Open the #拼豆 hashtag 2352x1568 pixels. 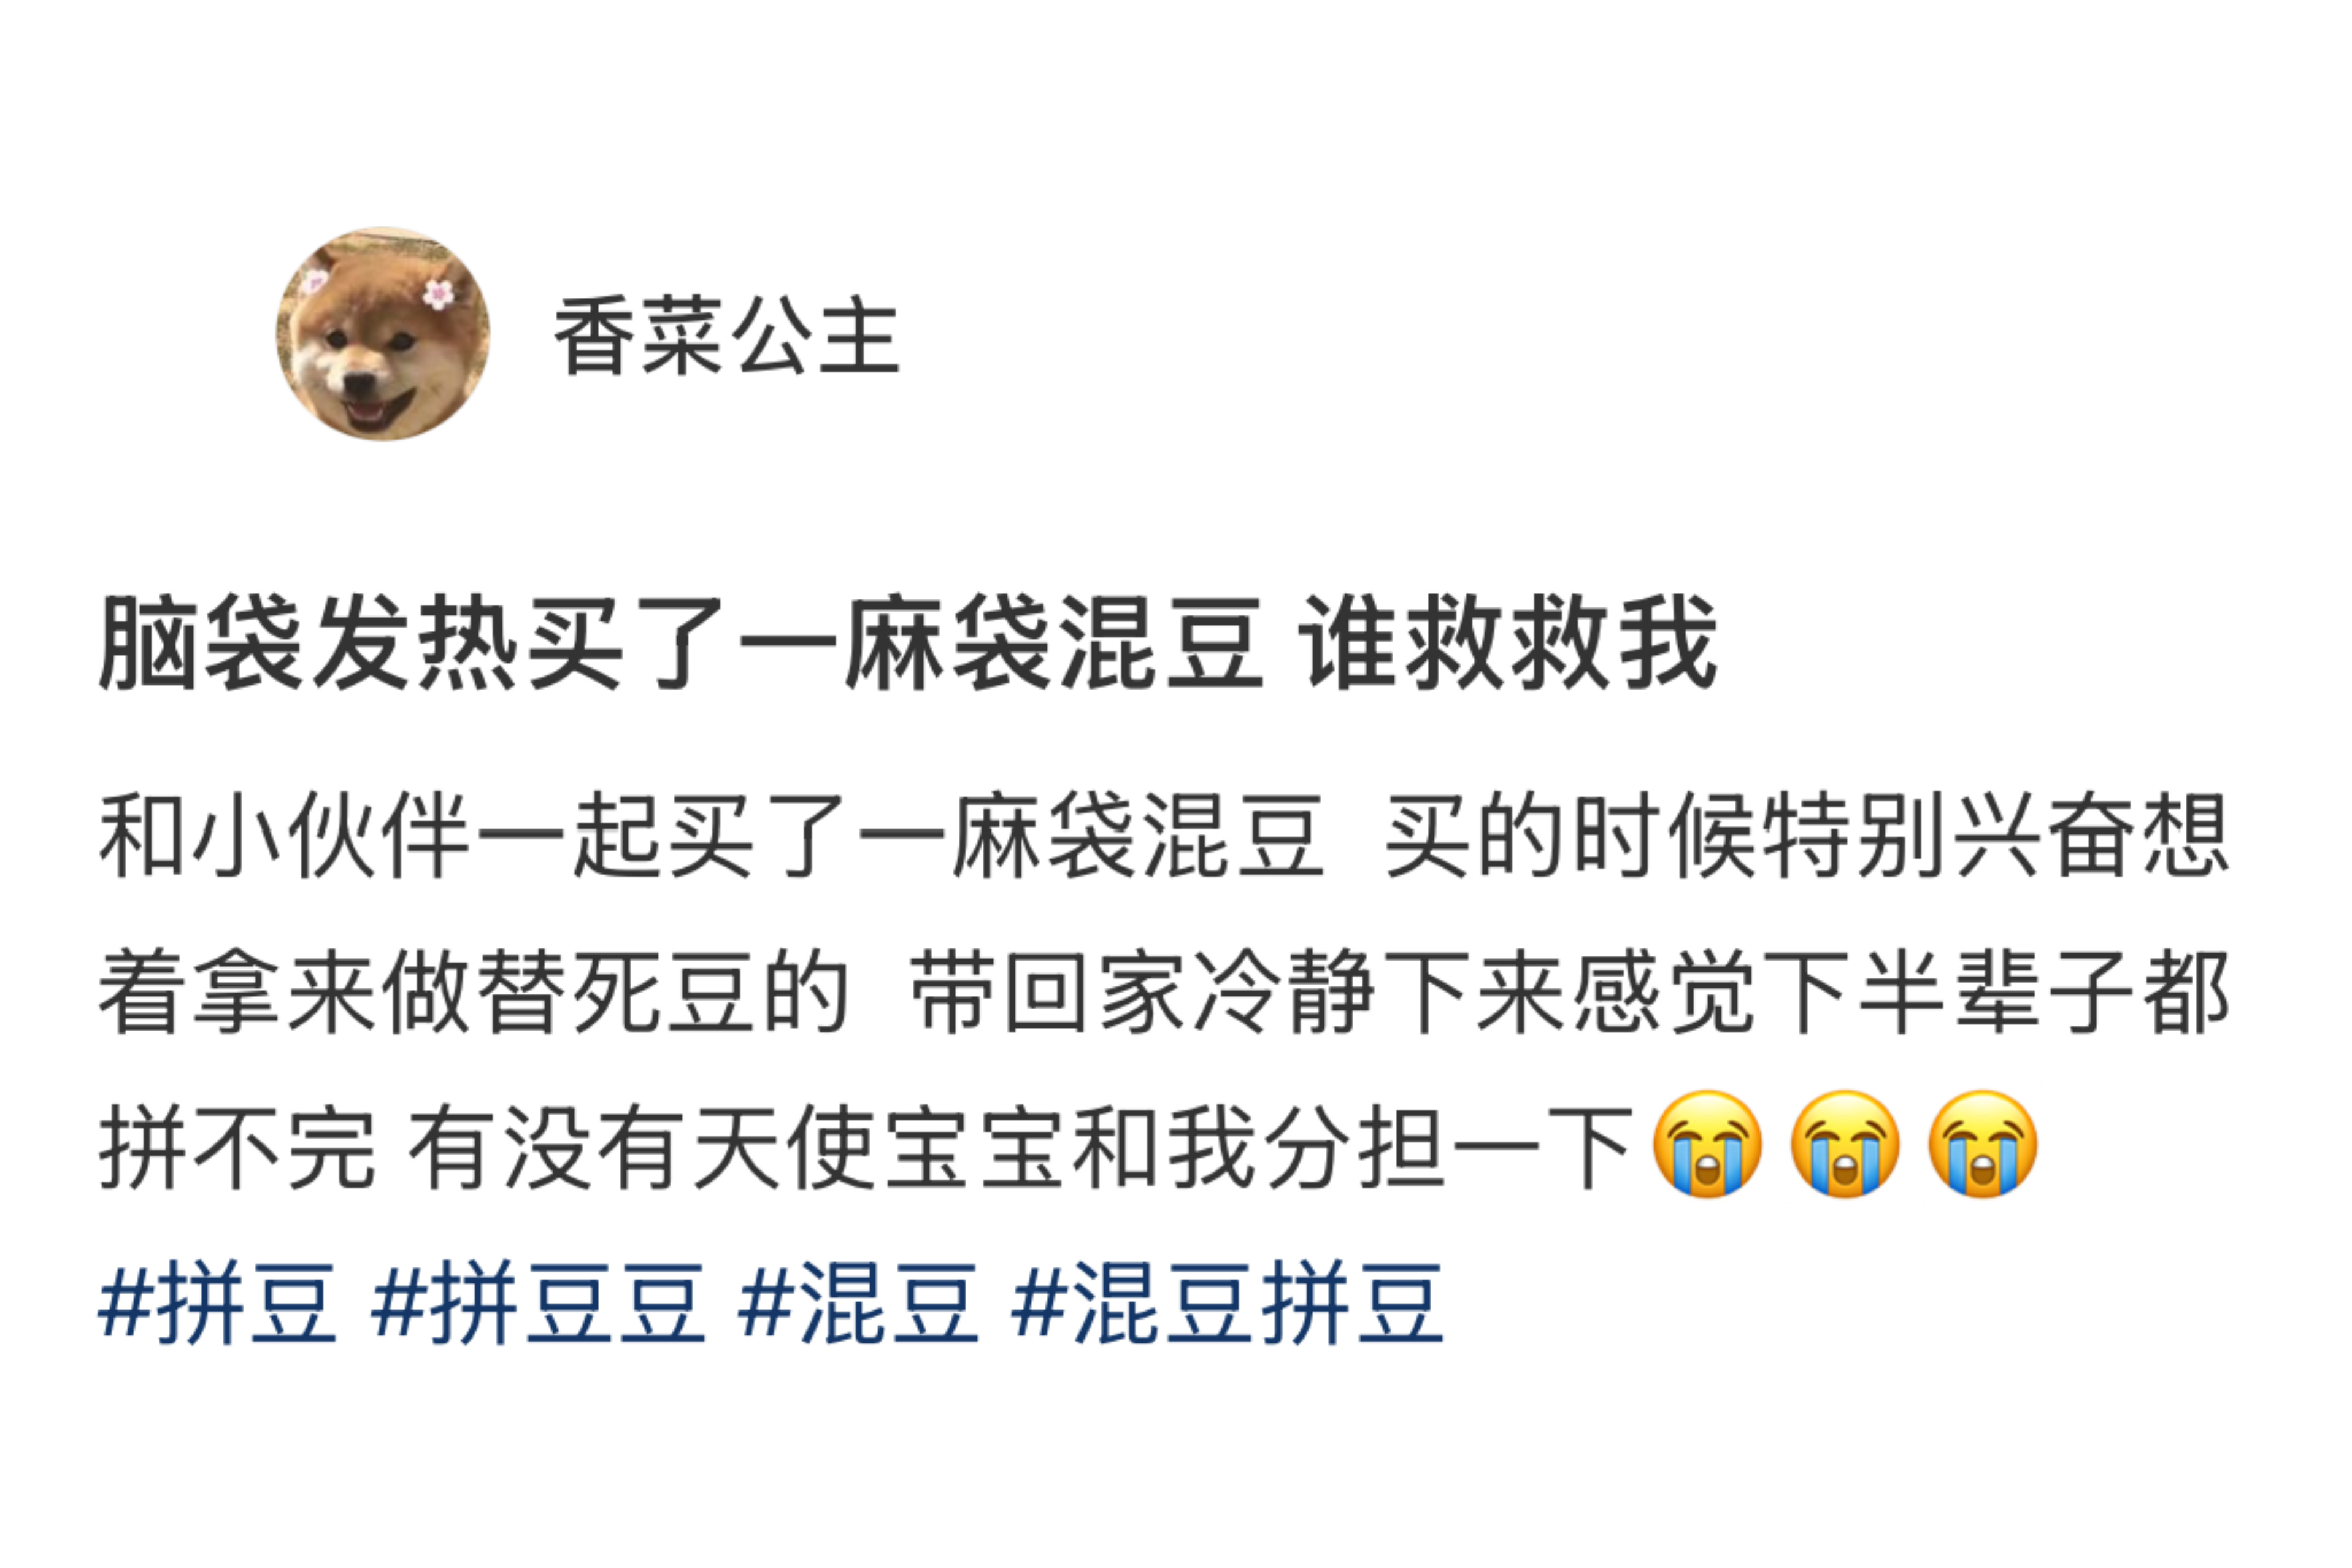217,1303
